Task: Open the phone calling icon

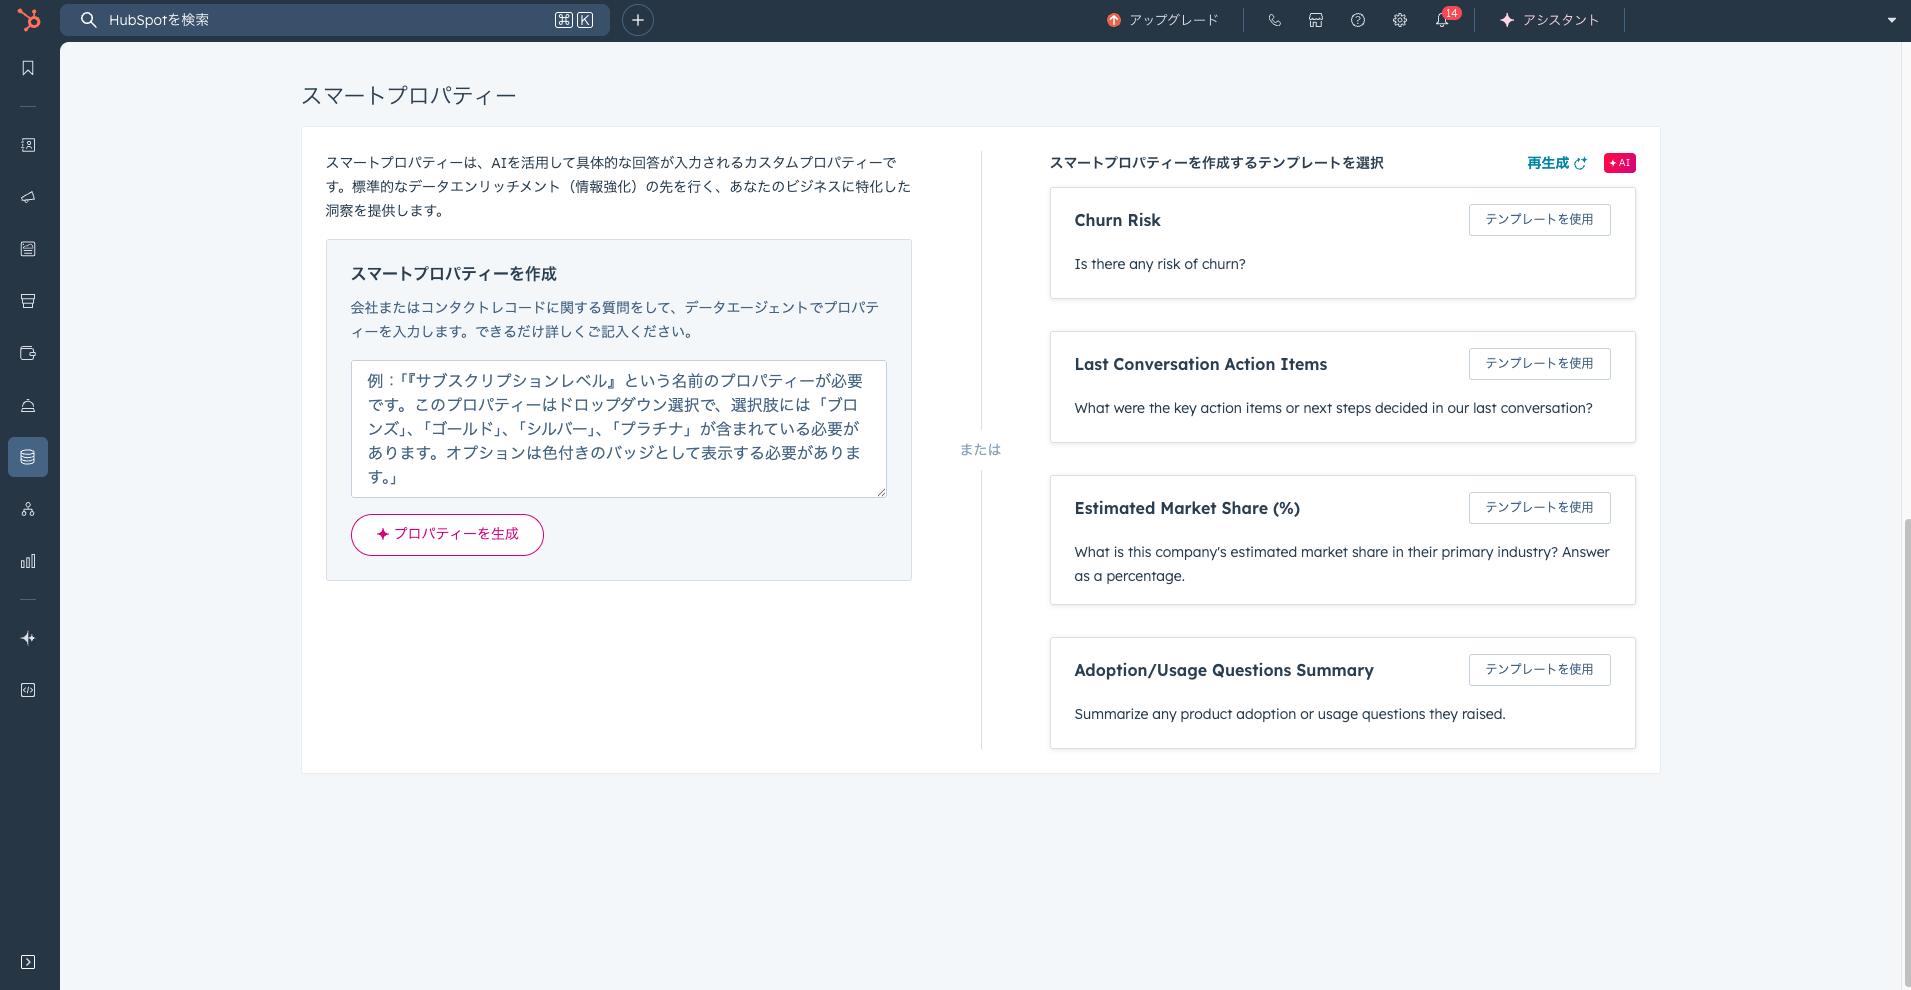Action: click(1274, 20)
